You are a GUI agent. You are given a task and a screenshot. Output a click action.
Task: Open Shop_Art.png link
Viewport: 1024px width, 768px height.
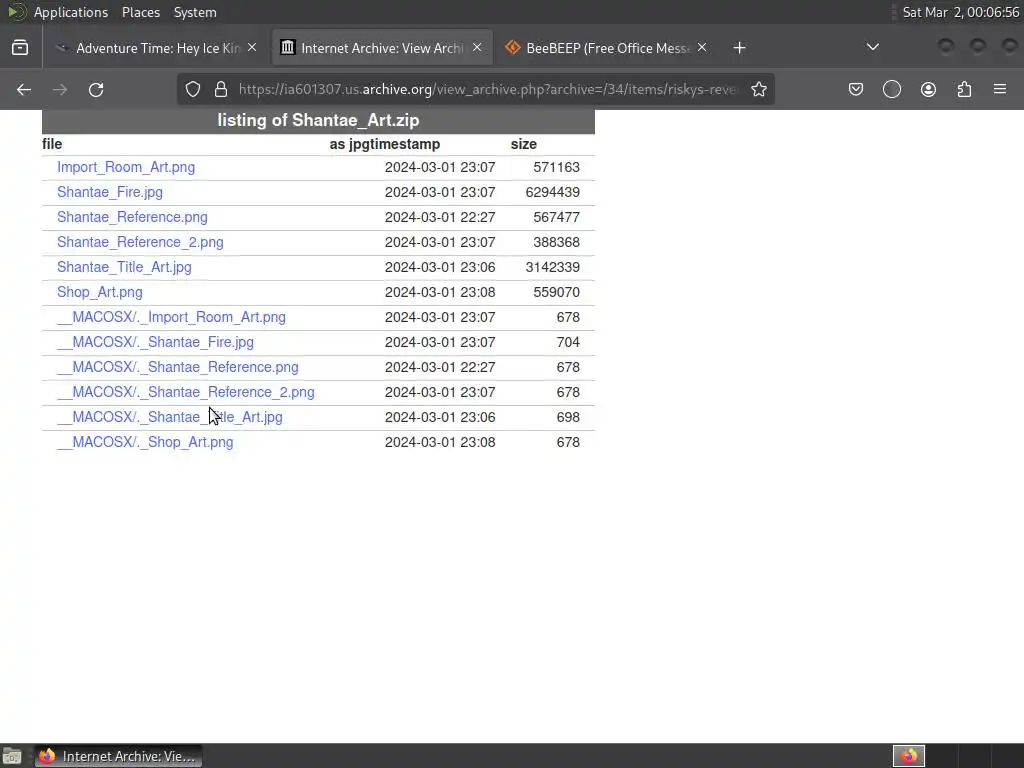[x=99, y=292]
